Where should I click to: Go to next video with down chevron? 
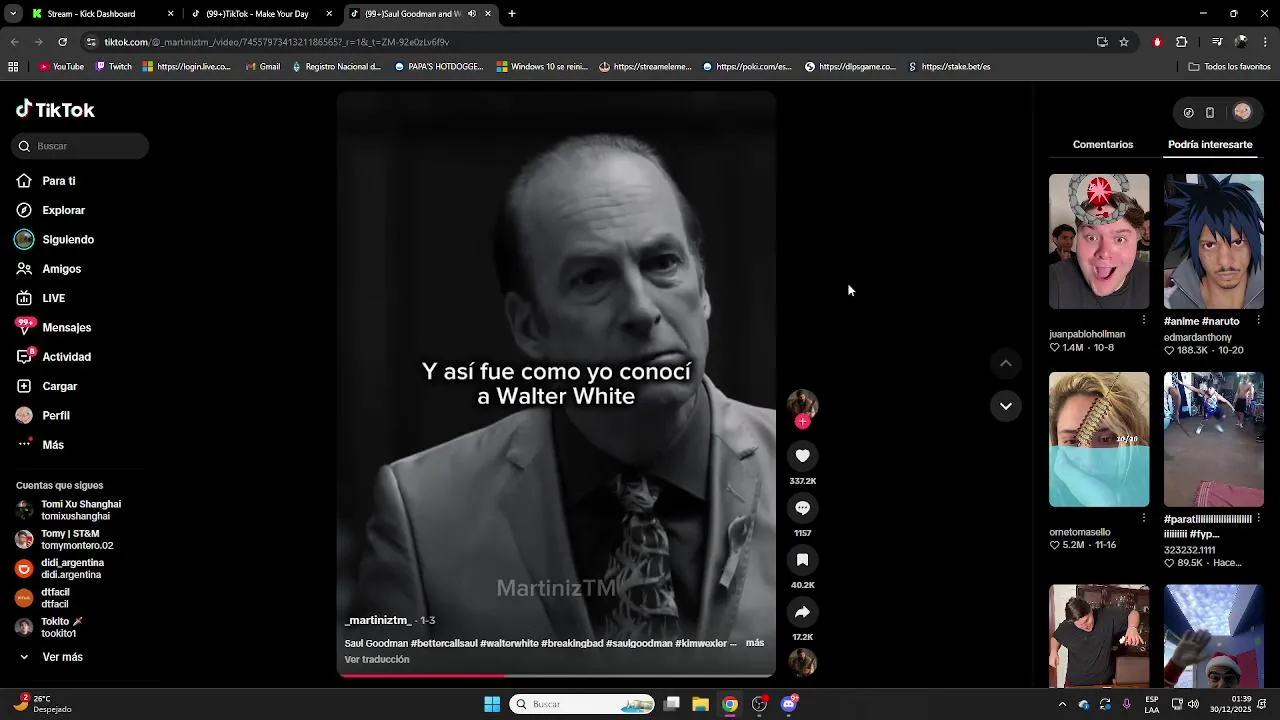click(x=1006, y=406)
